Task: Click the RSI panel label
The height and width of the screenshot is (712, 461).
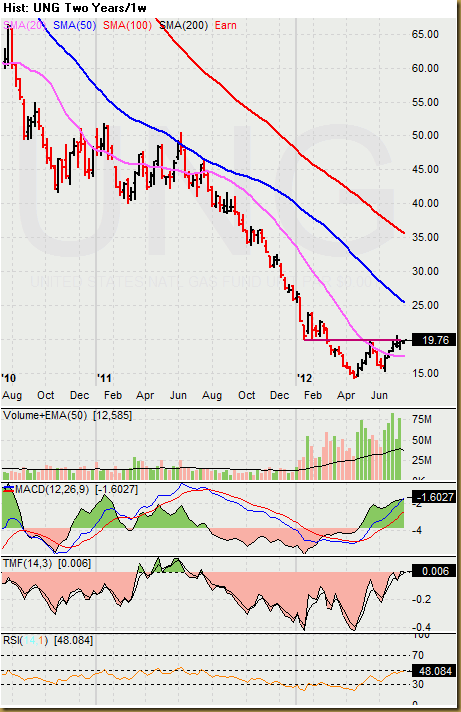Action: (48, 641)
